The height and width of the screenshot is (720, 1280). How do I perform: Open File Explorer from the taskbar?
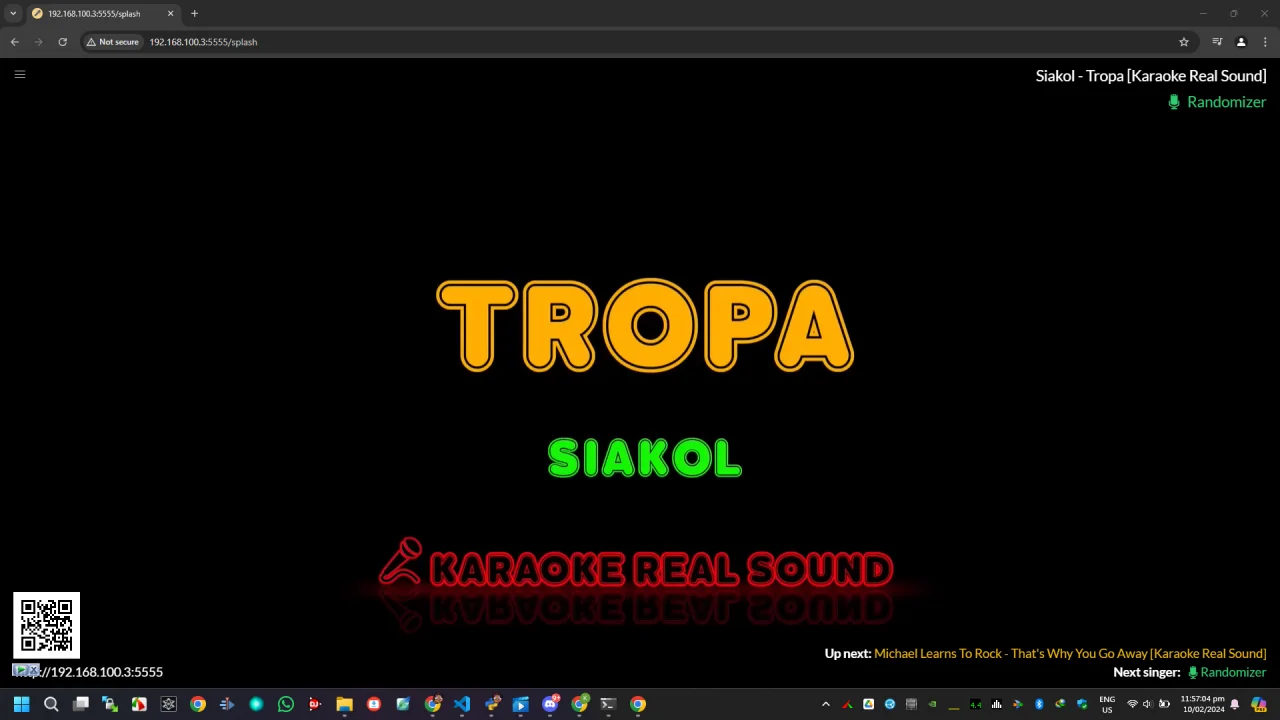click(344, 704)
